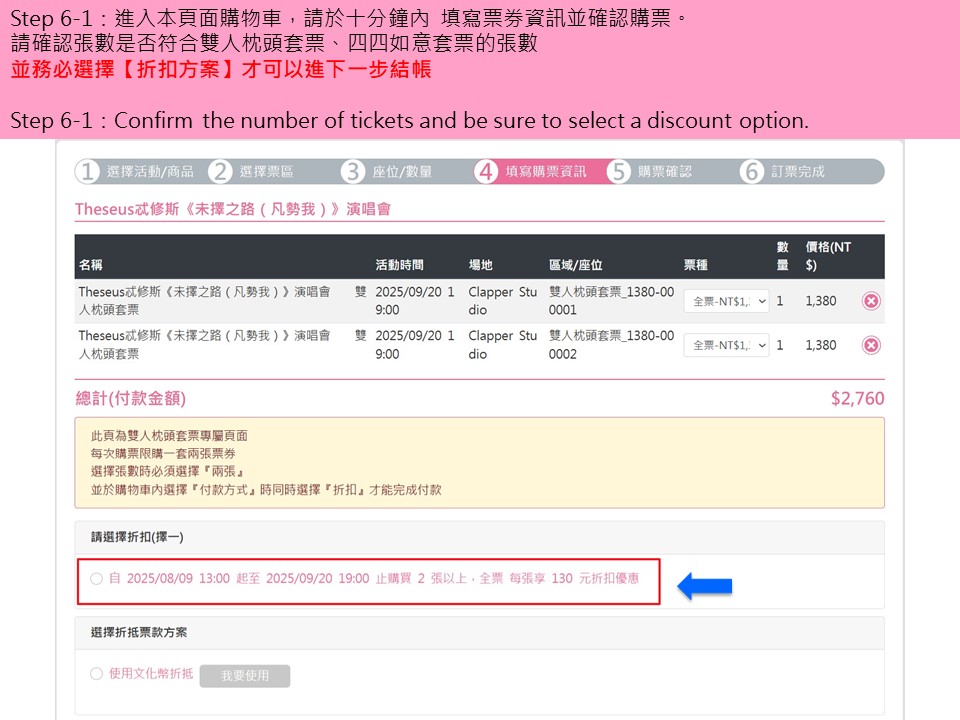960x720 pixels.
Task: Switch to 座位/數量 step tab
Action: pyautogui.click(x=402, y=172)
